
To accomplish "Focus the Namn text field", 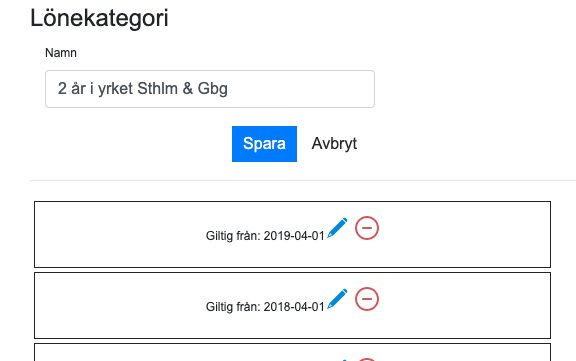I will click(x=210, y=89).
